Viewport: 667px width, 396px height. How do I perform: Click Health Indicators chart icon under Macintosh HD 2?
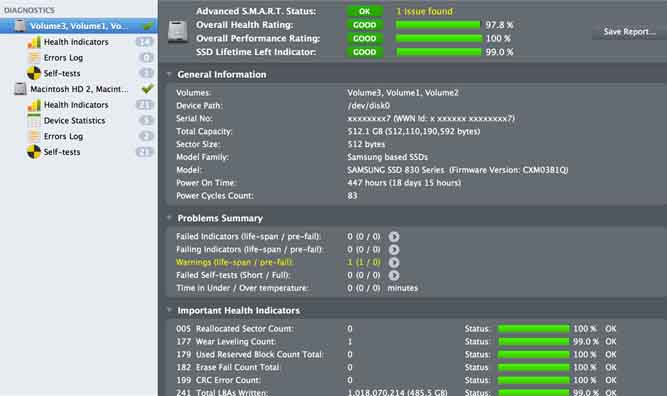point(34,105)
